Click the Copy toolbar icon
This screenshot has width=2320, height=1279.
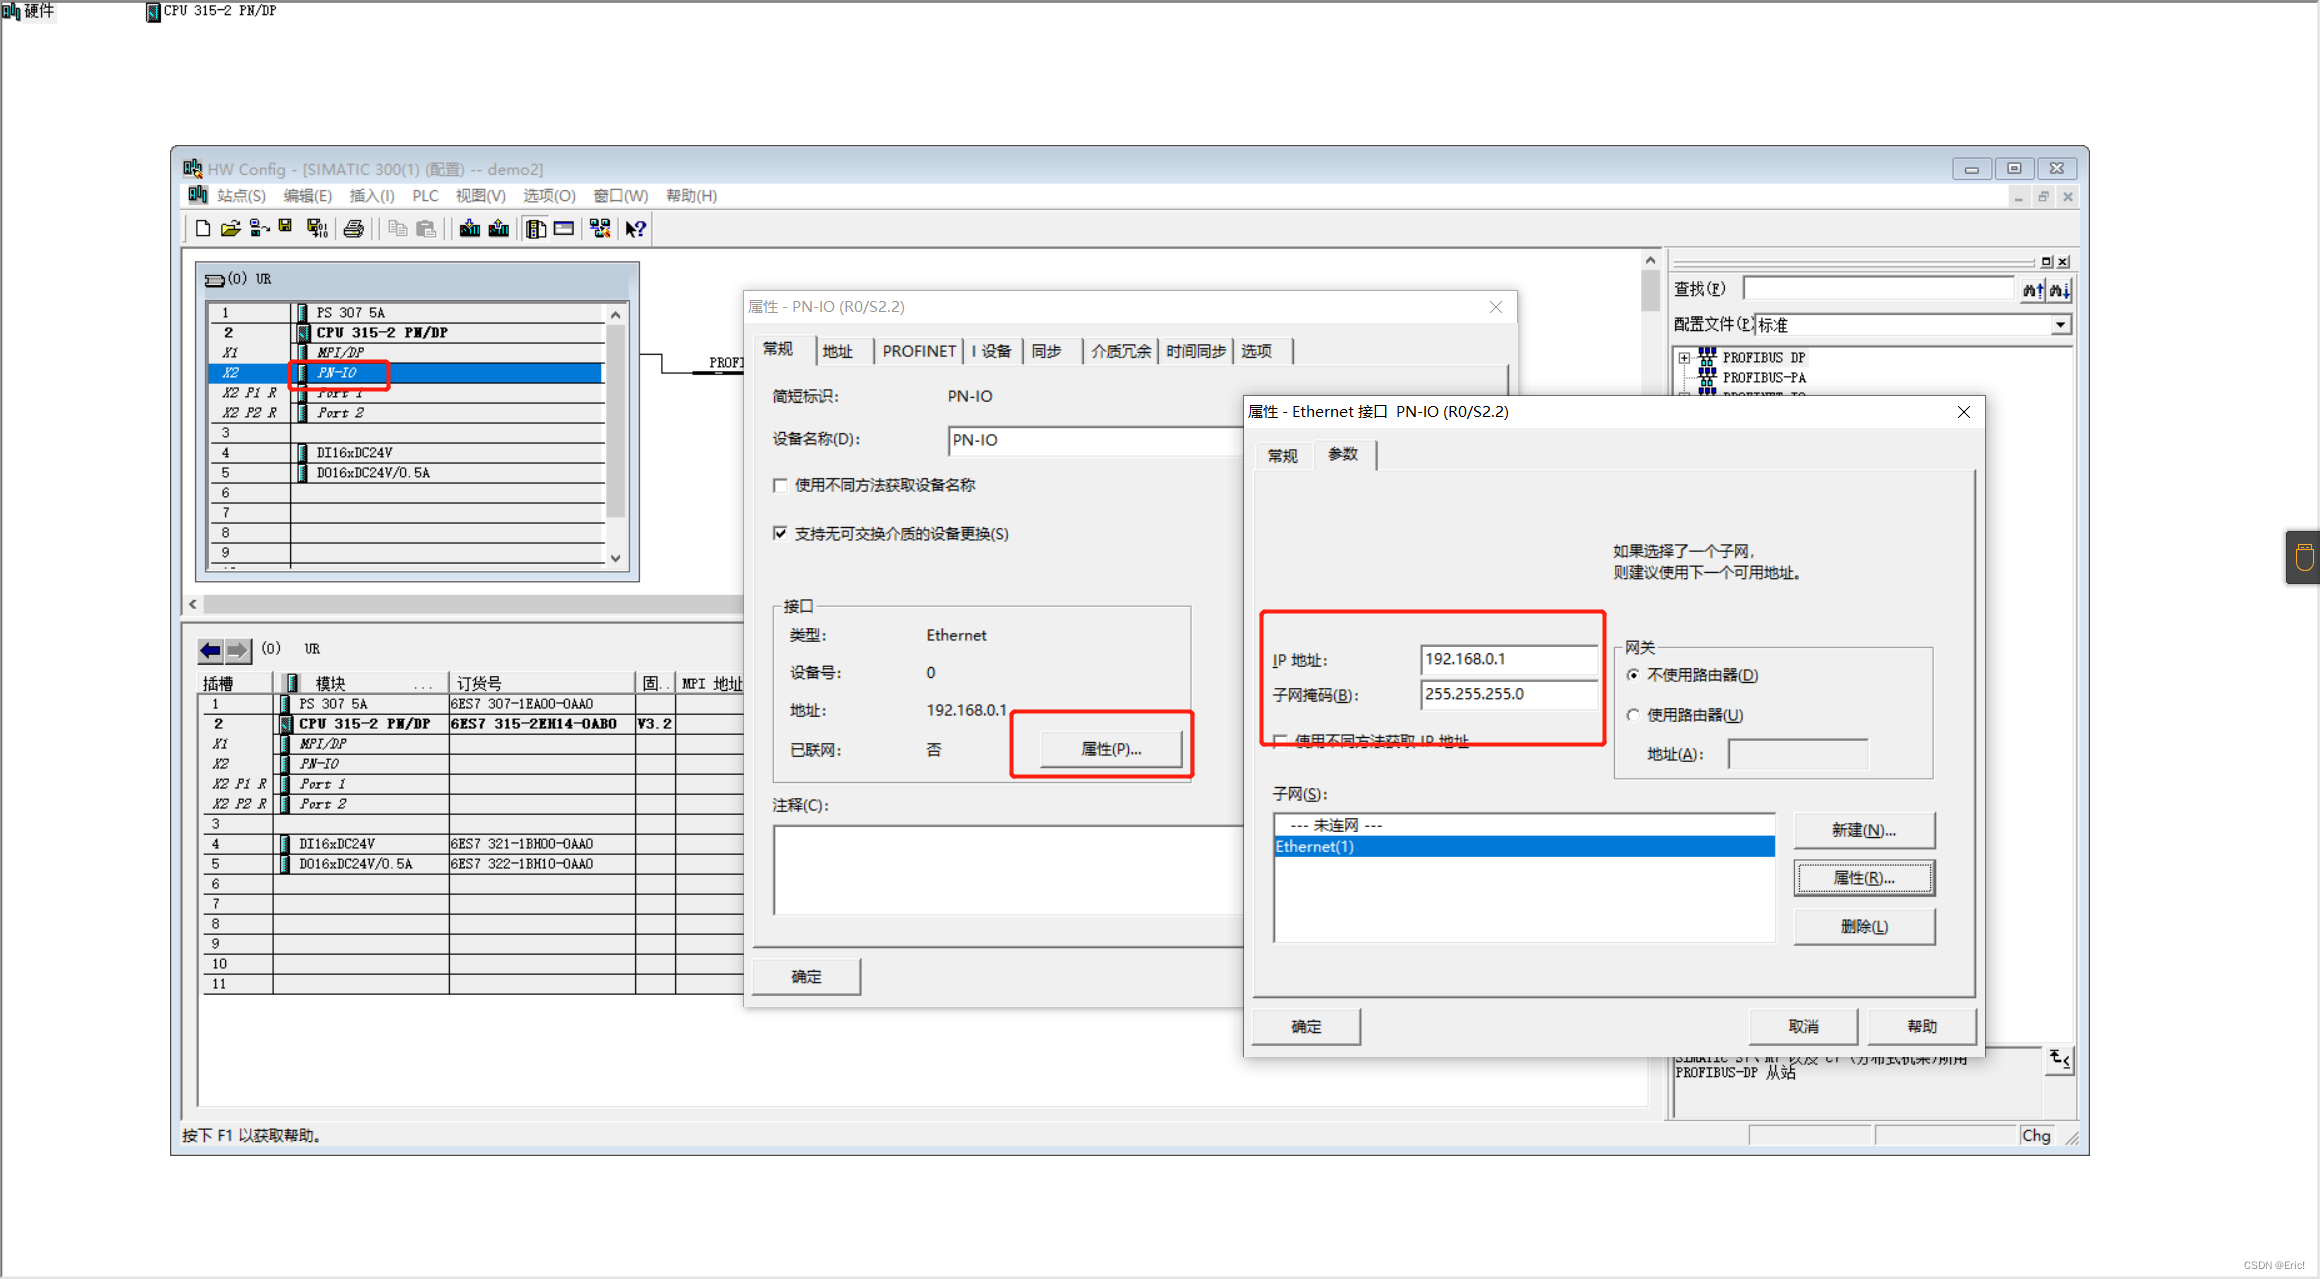(397, 229)
